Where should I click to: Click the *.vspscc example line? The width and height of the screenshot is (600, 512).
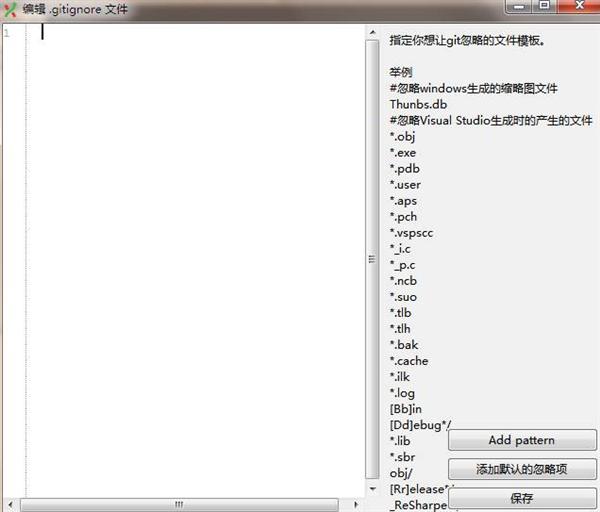click(x=411, y=233)
